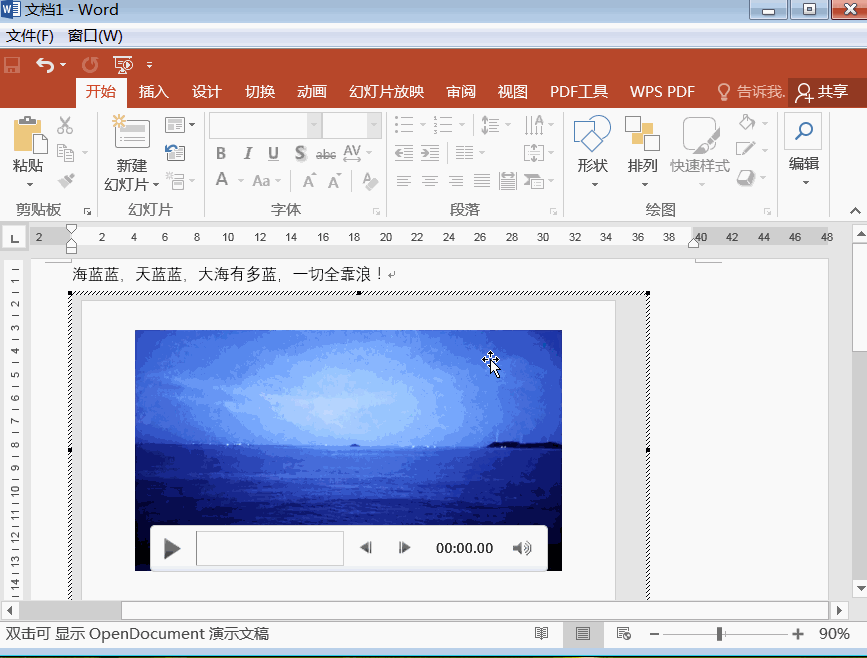The image size is (867, 658).
Task: Open the File (文件) menu
Action: click(x=30, y=36)
